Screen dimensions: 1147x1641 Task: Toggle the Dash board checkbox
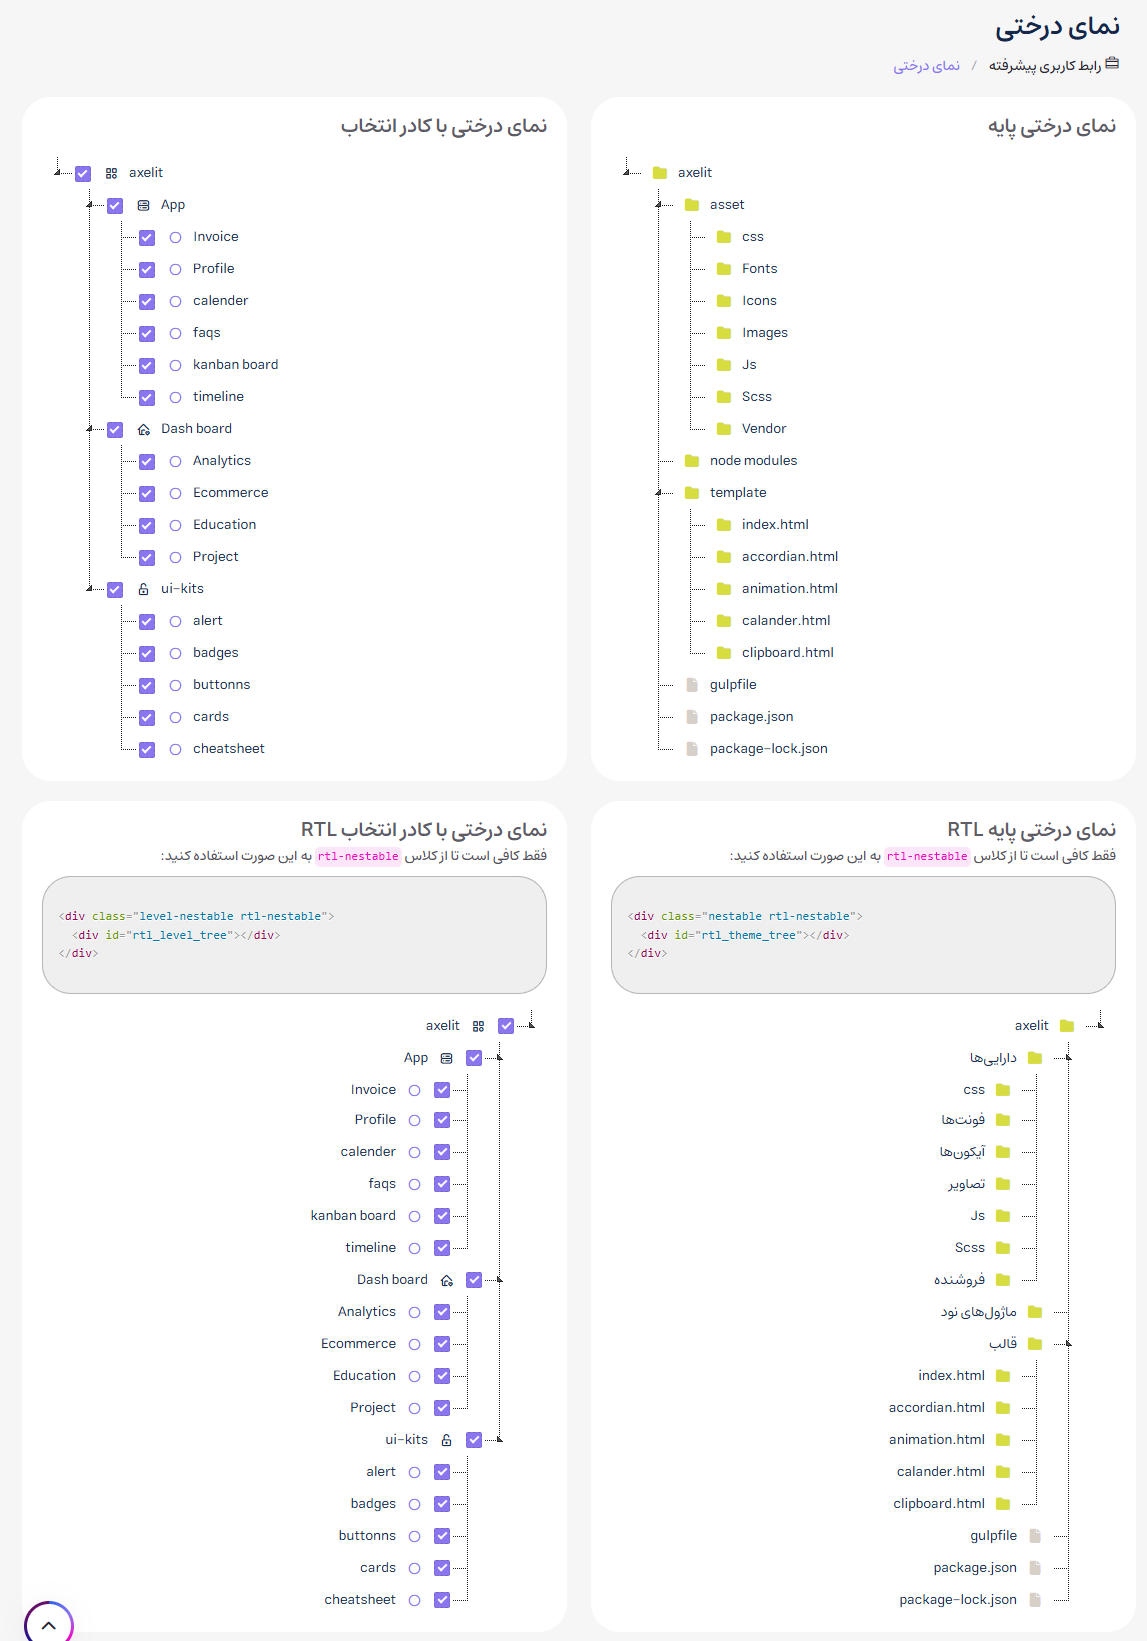point(115,428)
